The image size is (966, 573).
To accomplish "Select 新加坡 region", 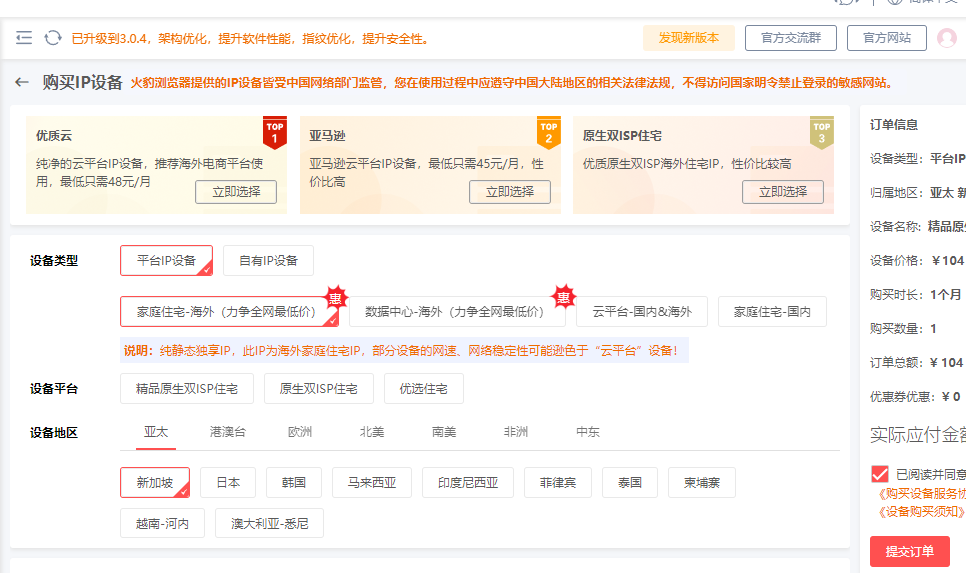I will (155, 482).
